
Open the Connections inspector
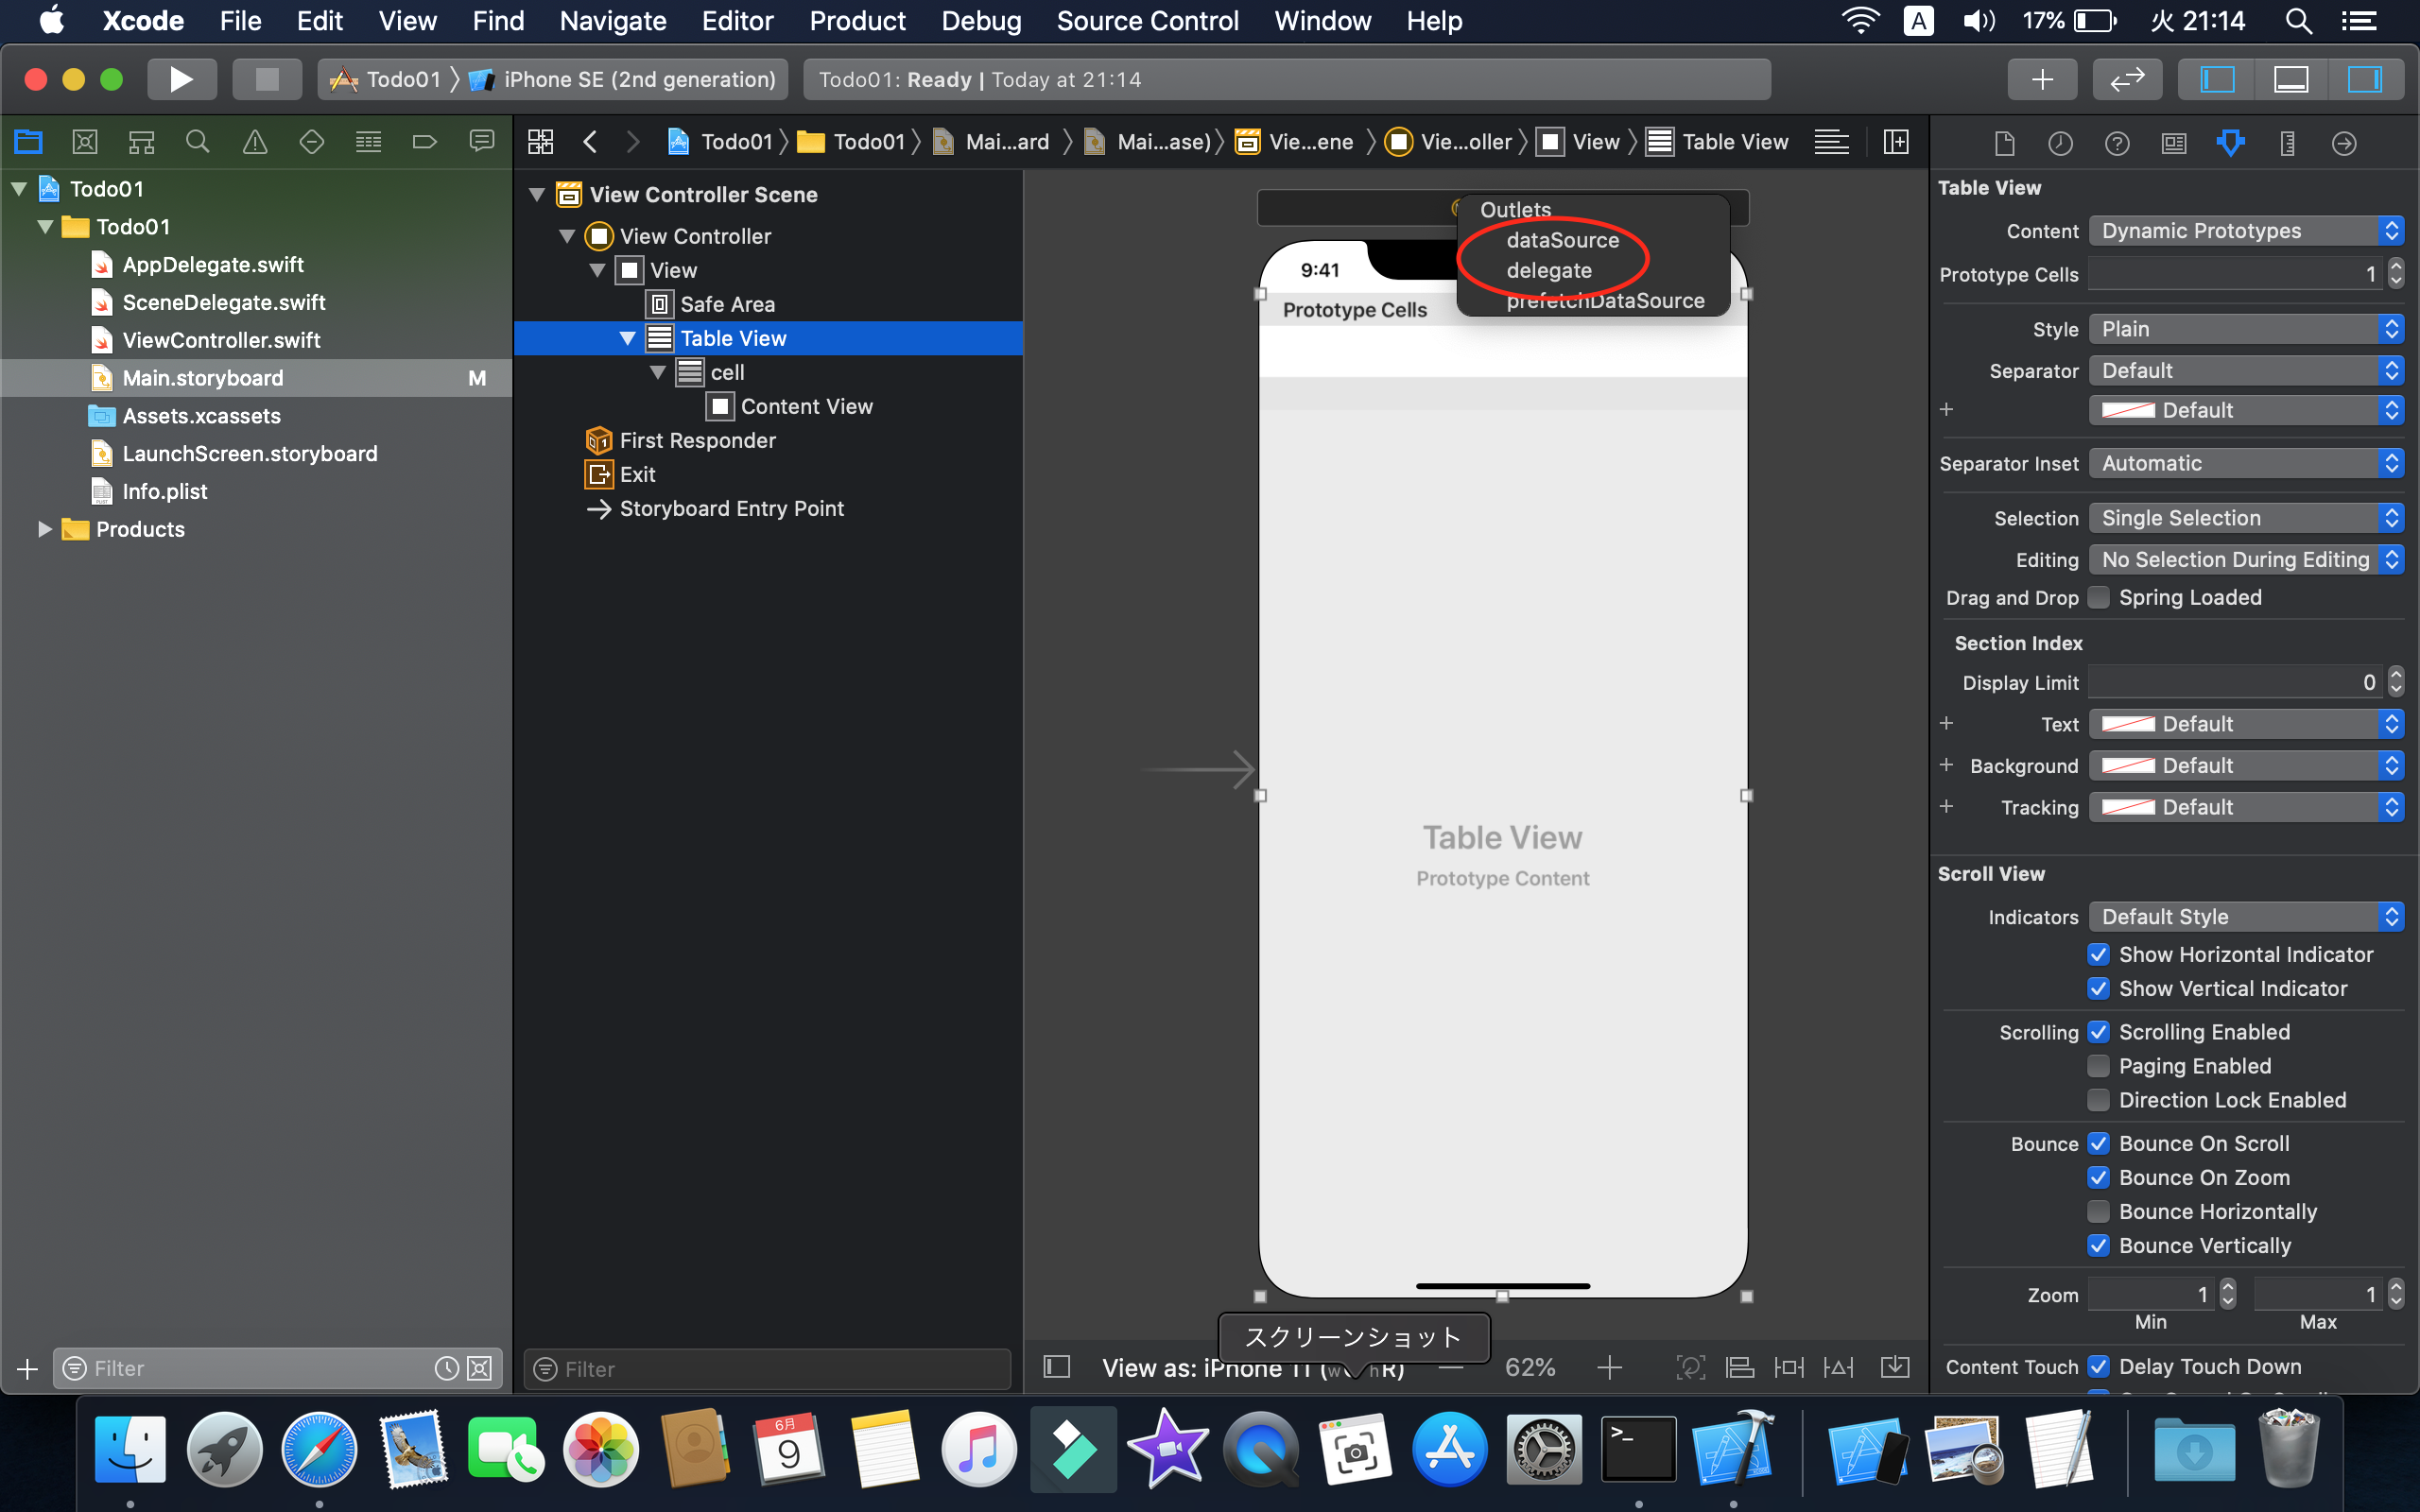pyautogui.click(x=2343, y=143)
